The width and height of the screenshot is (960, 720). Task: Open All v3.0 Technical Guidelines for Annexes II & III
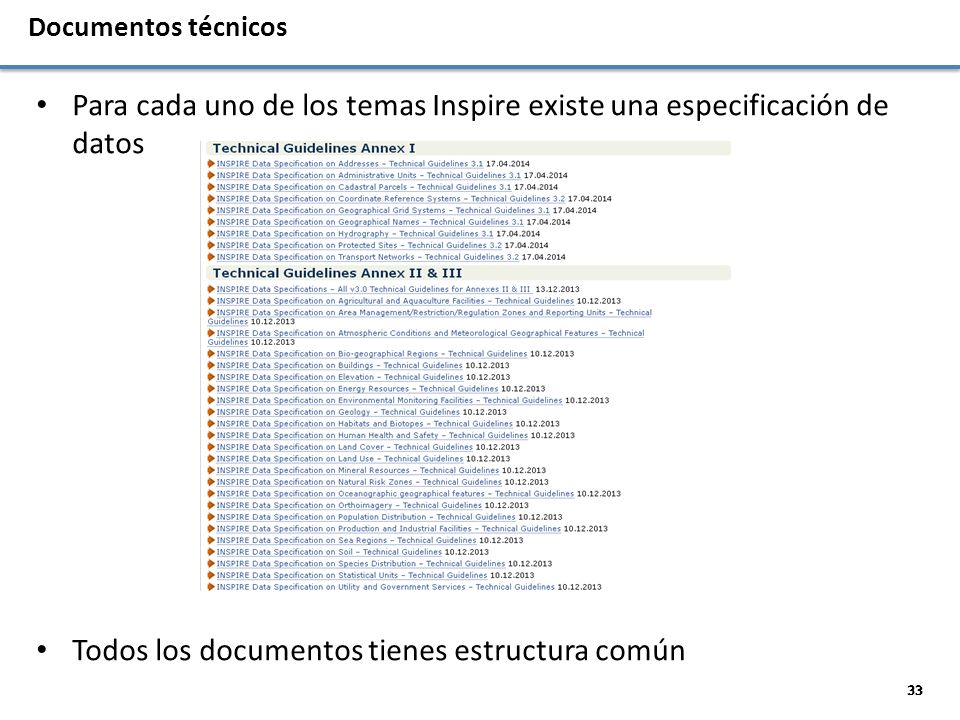click(374, 289)
